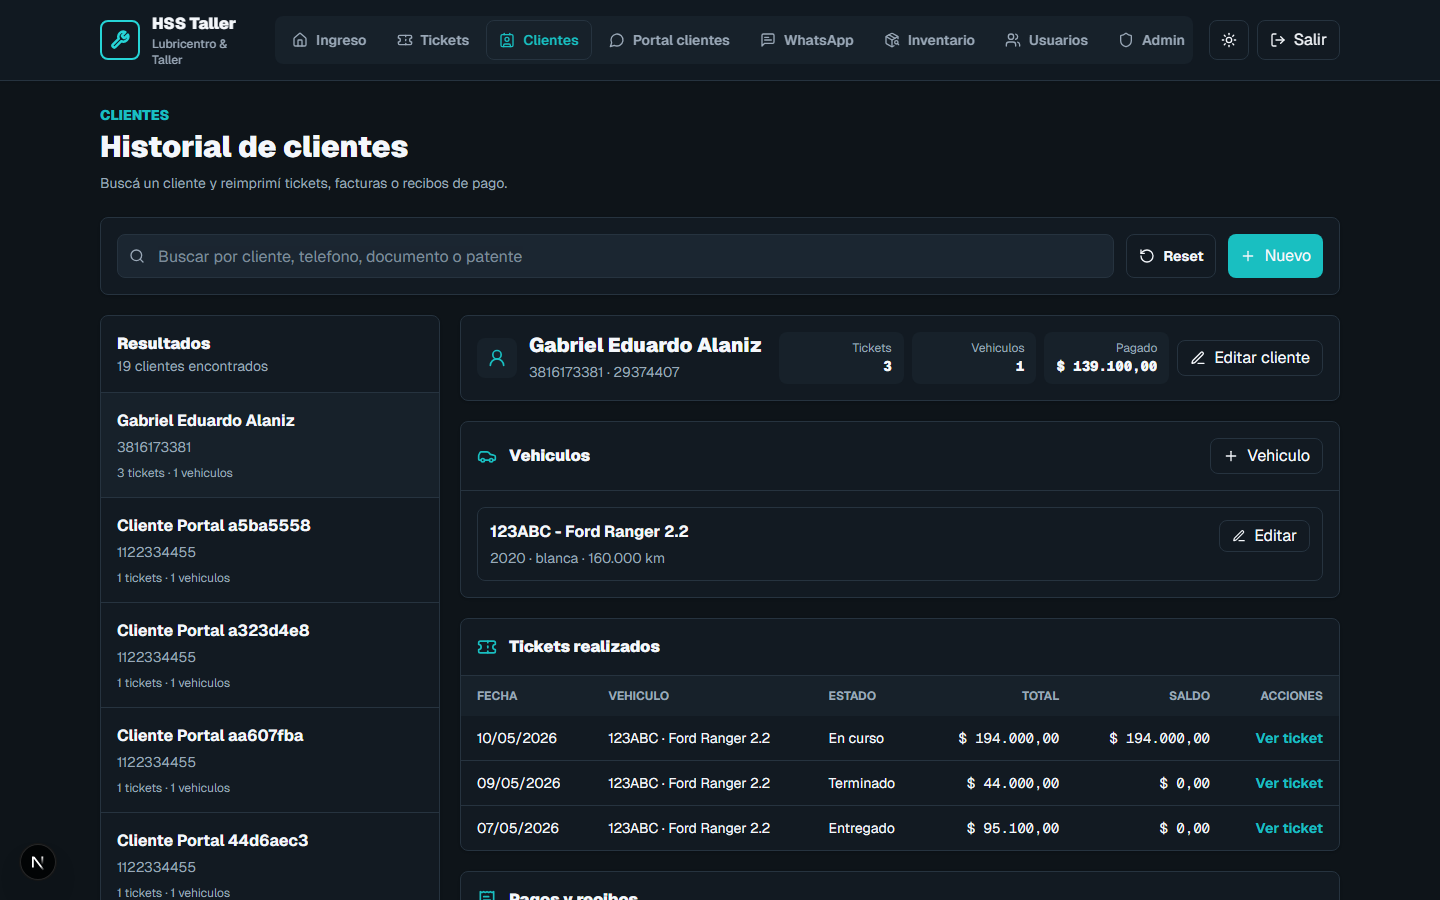This screenshot has height=900, width=1440.
Task: Click the Entregado status cell
Action: point(862,828)
